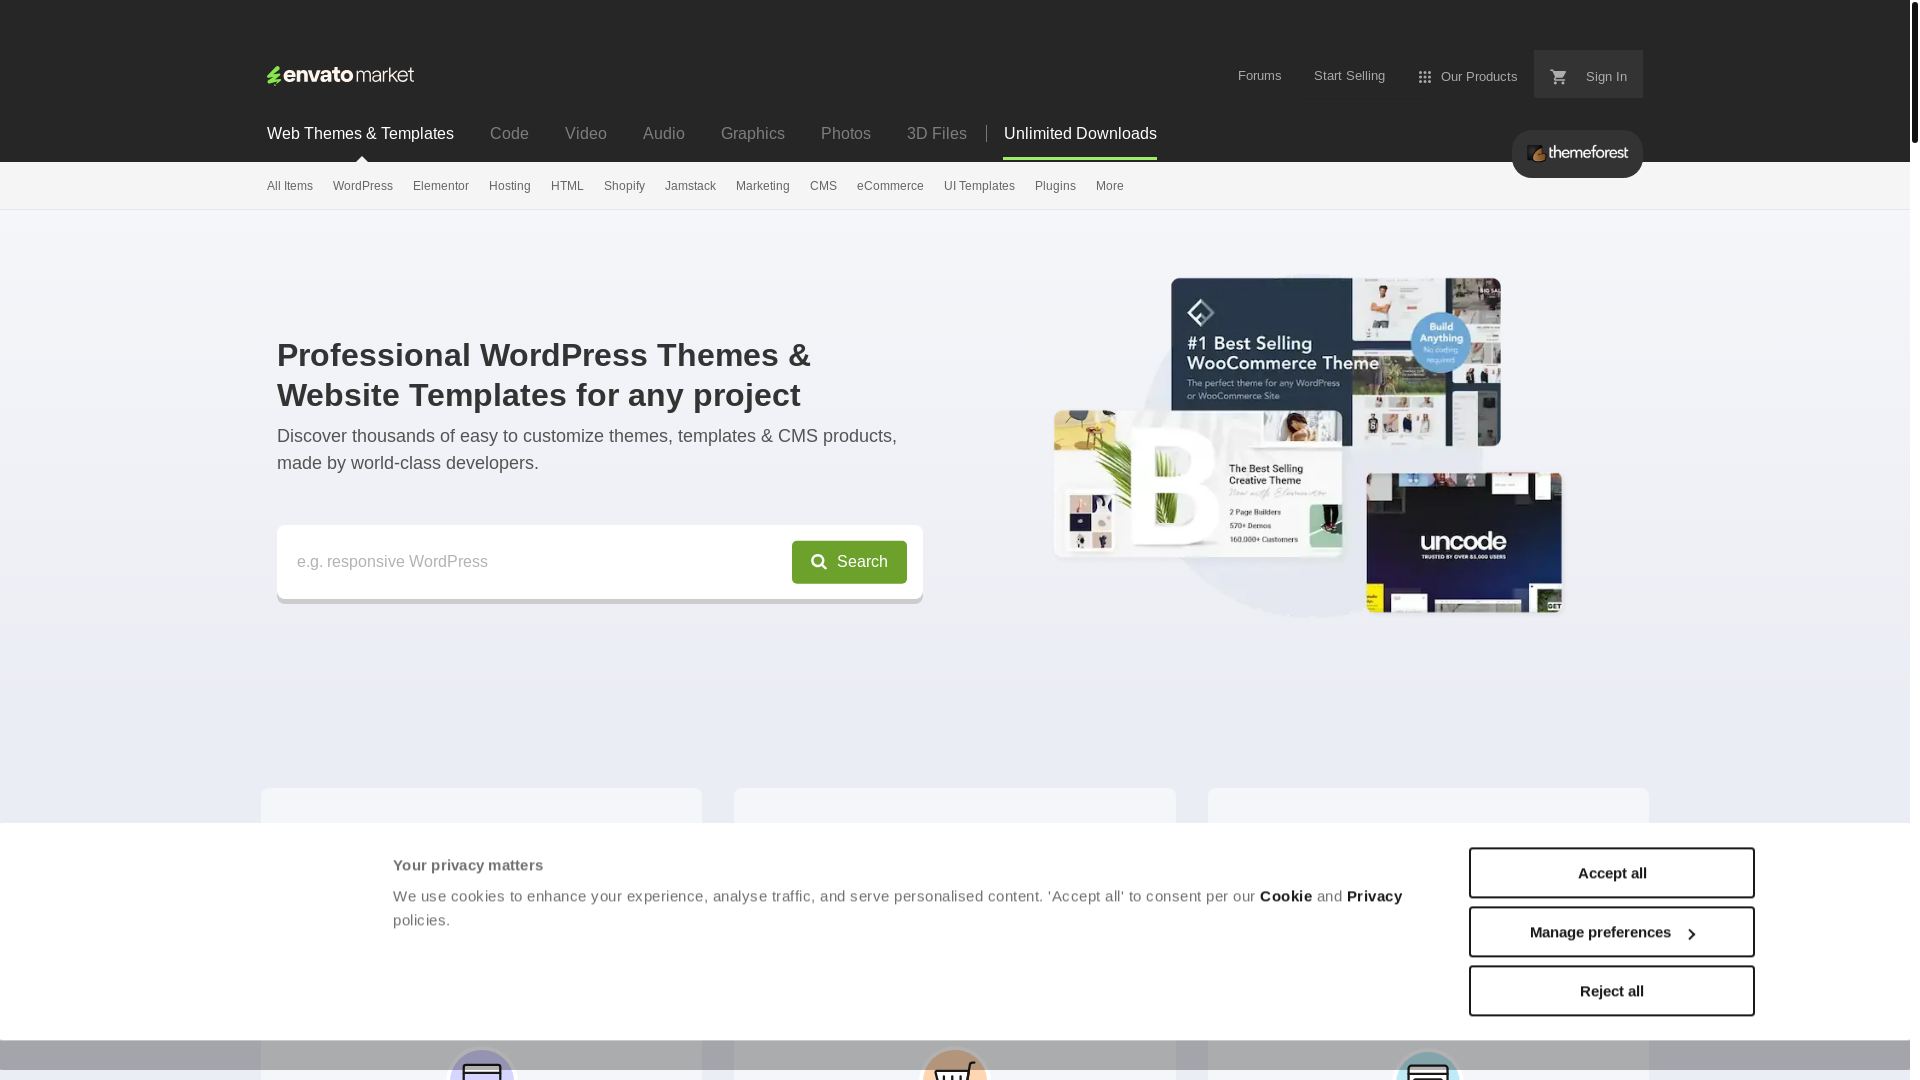This screenshot has width=1920, height=1080.
Task: Accept all cookies
Action: click(x=1611, y=873)
